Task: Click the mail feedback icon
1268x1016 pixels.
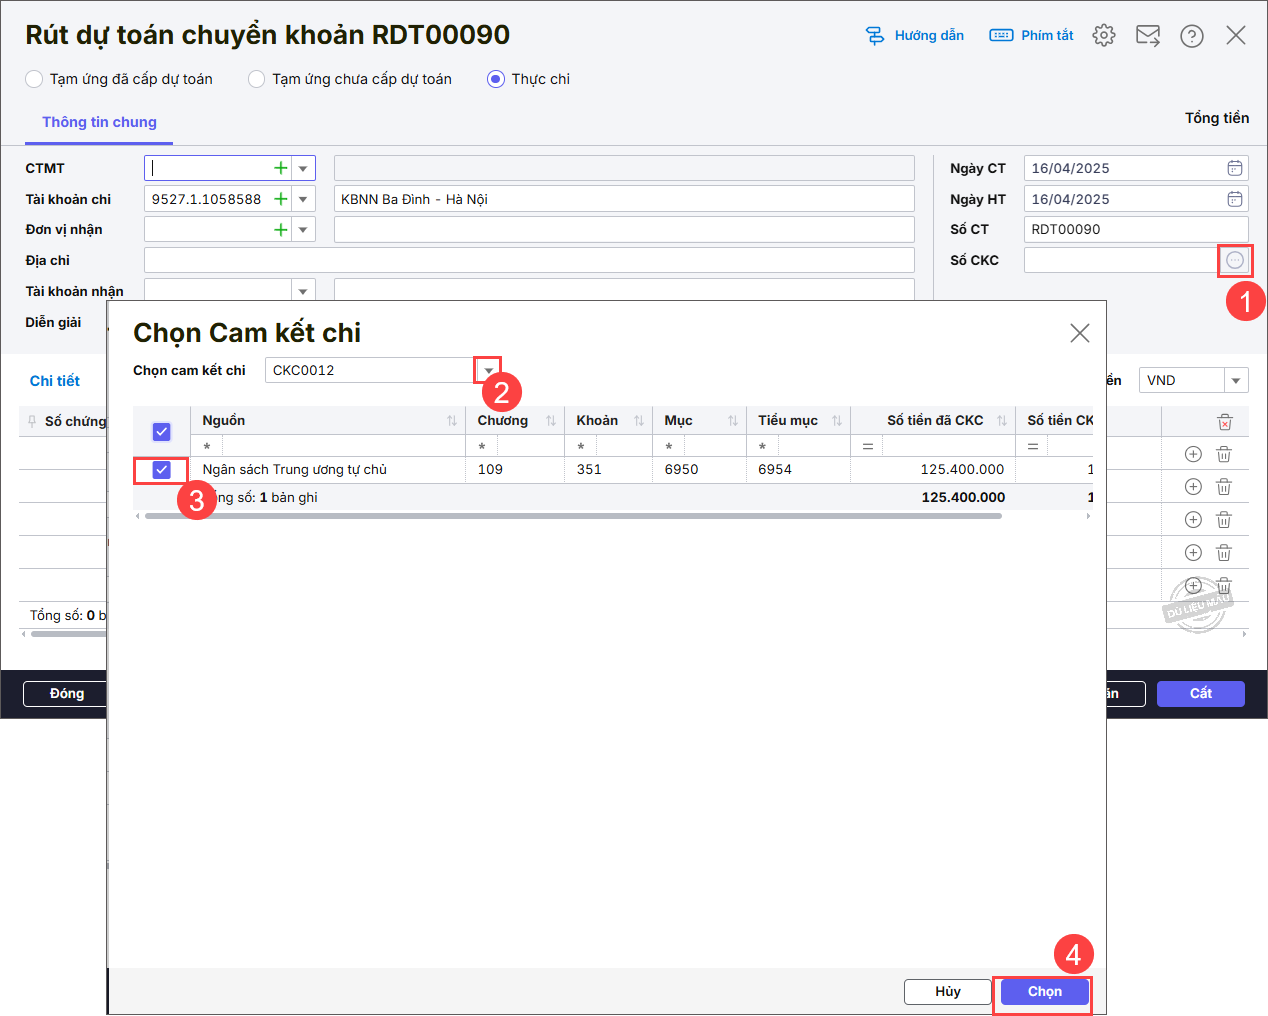Action: [x=1148, y=36]
